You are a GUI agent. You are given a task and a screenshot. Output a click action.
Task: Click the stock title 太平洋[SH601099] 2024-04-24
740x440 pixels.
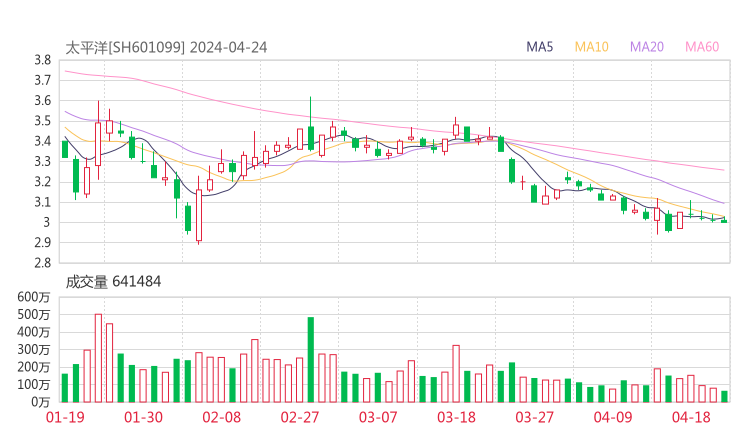(x=166, y=47)
